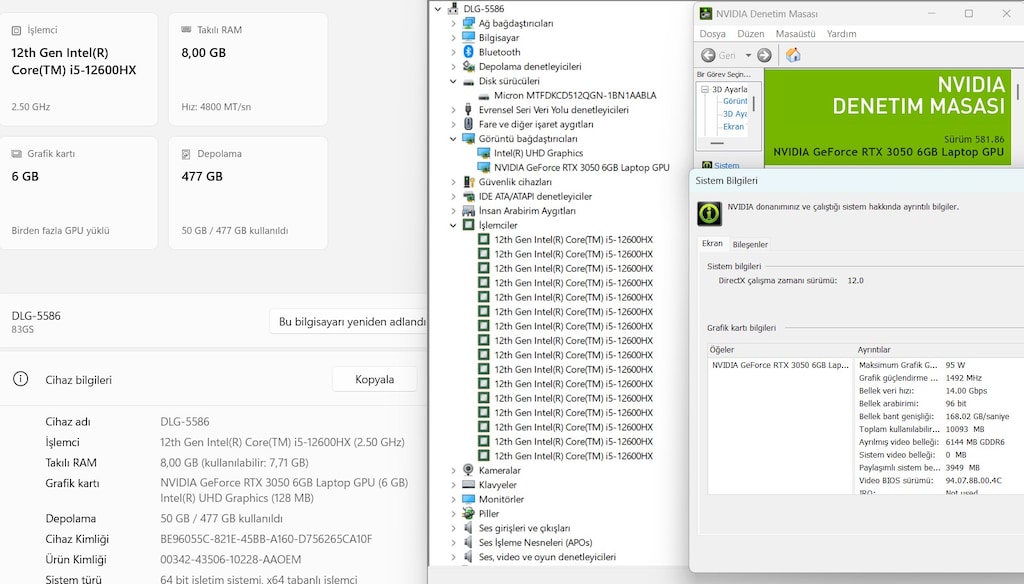Screen dimensions: 1024x584
Task: Click the Kopyala button
Action: [374, 379]
